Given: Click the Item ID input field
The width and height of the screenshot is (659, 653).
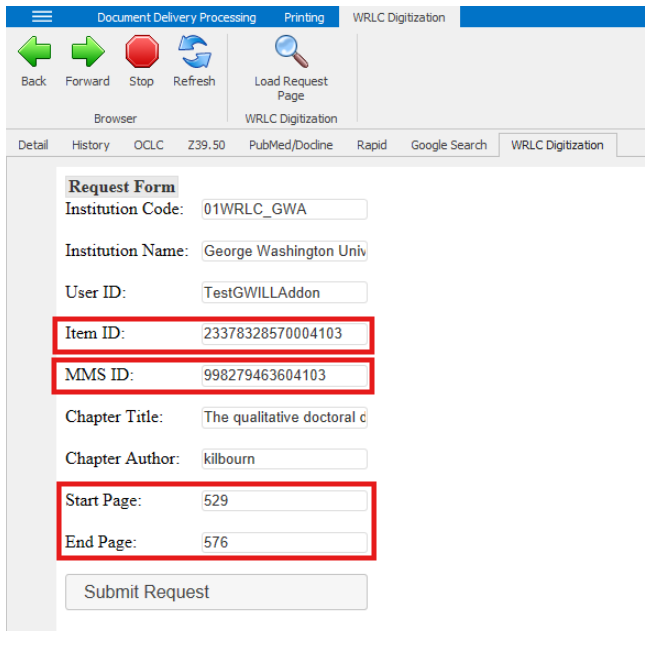Looking at the screenshot, I should pos(284,334).
